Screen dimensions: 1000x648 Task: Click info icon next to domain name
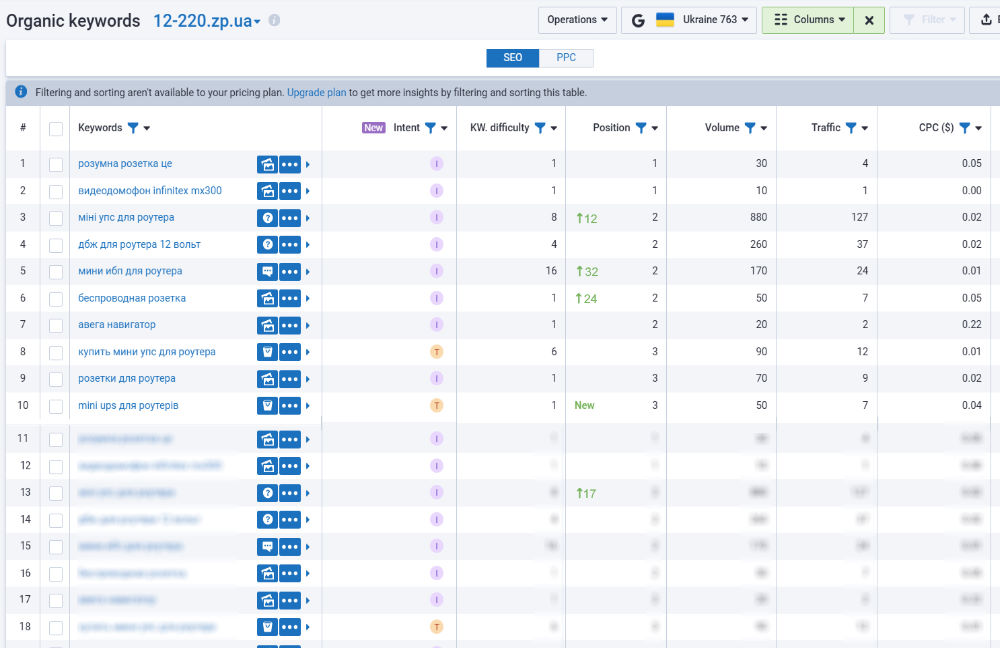pyautogui.click(x=274, y=20)
